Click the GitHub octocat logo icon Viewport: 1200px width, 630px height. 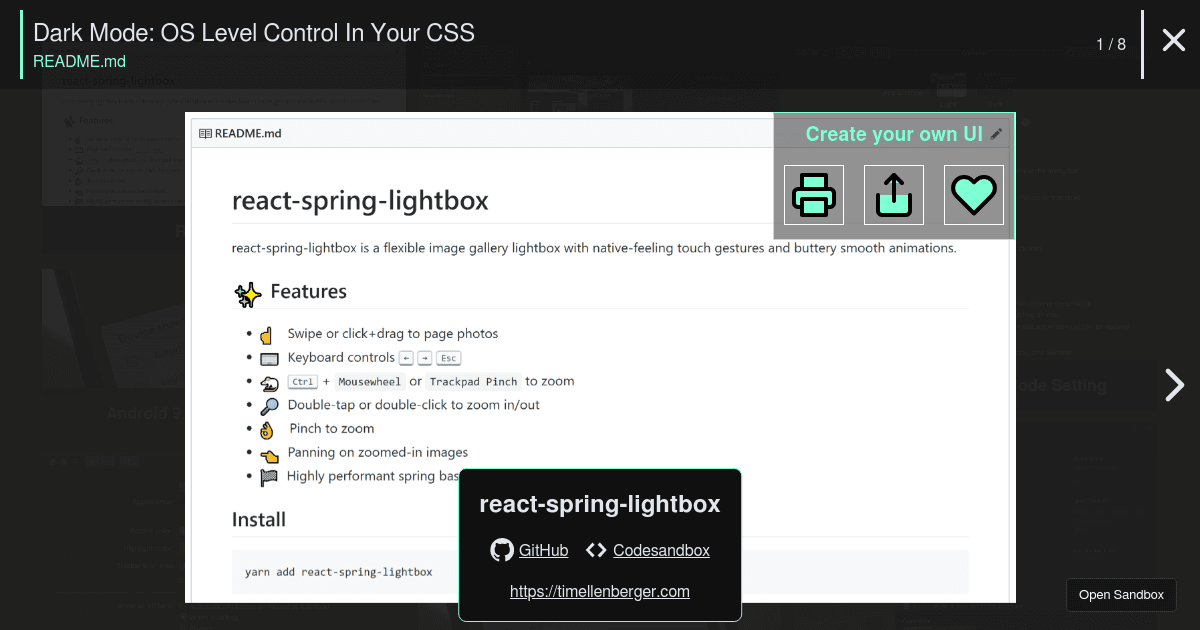tap(502, 550)
